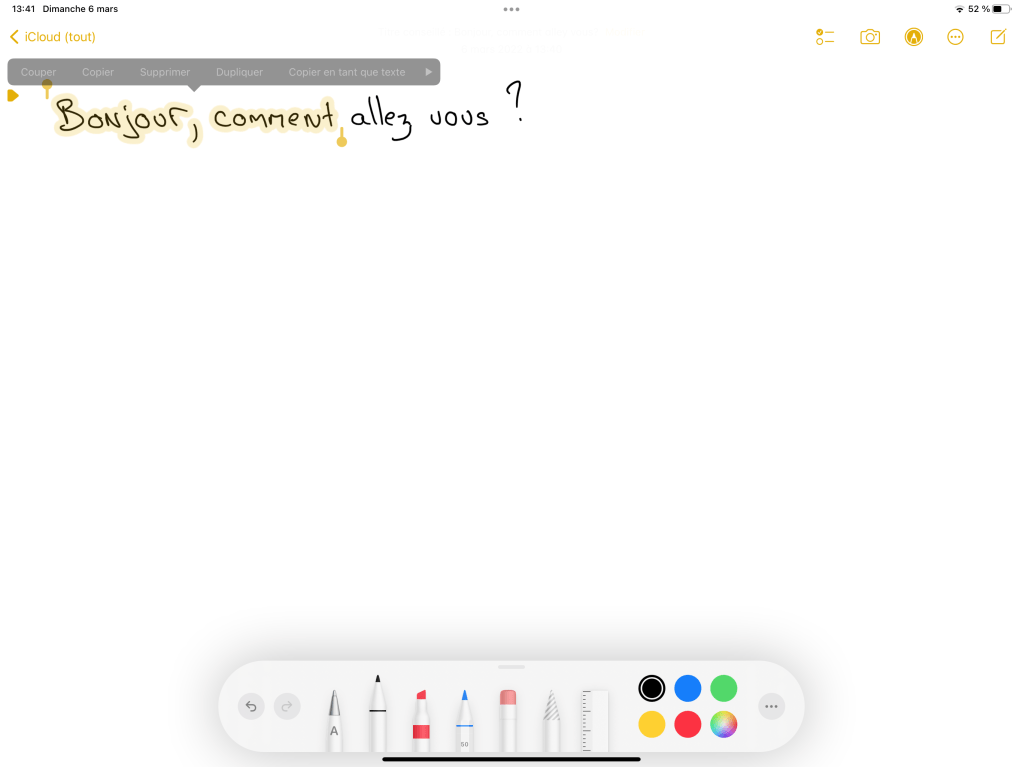Select the handwriting-to-text pen with letter A
The height and width of the screenshot is (767, 1023).
[334, 719]
